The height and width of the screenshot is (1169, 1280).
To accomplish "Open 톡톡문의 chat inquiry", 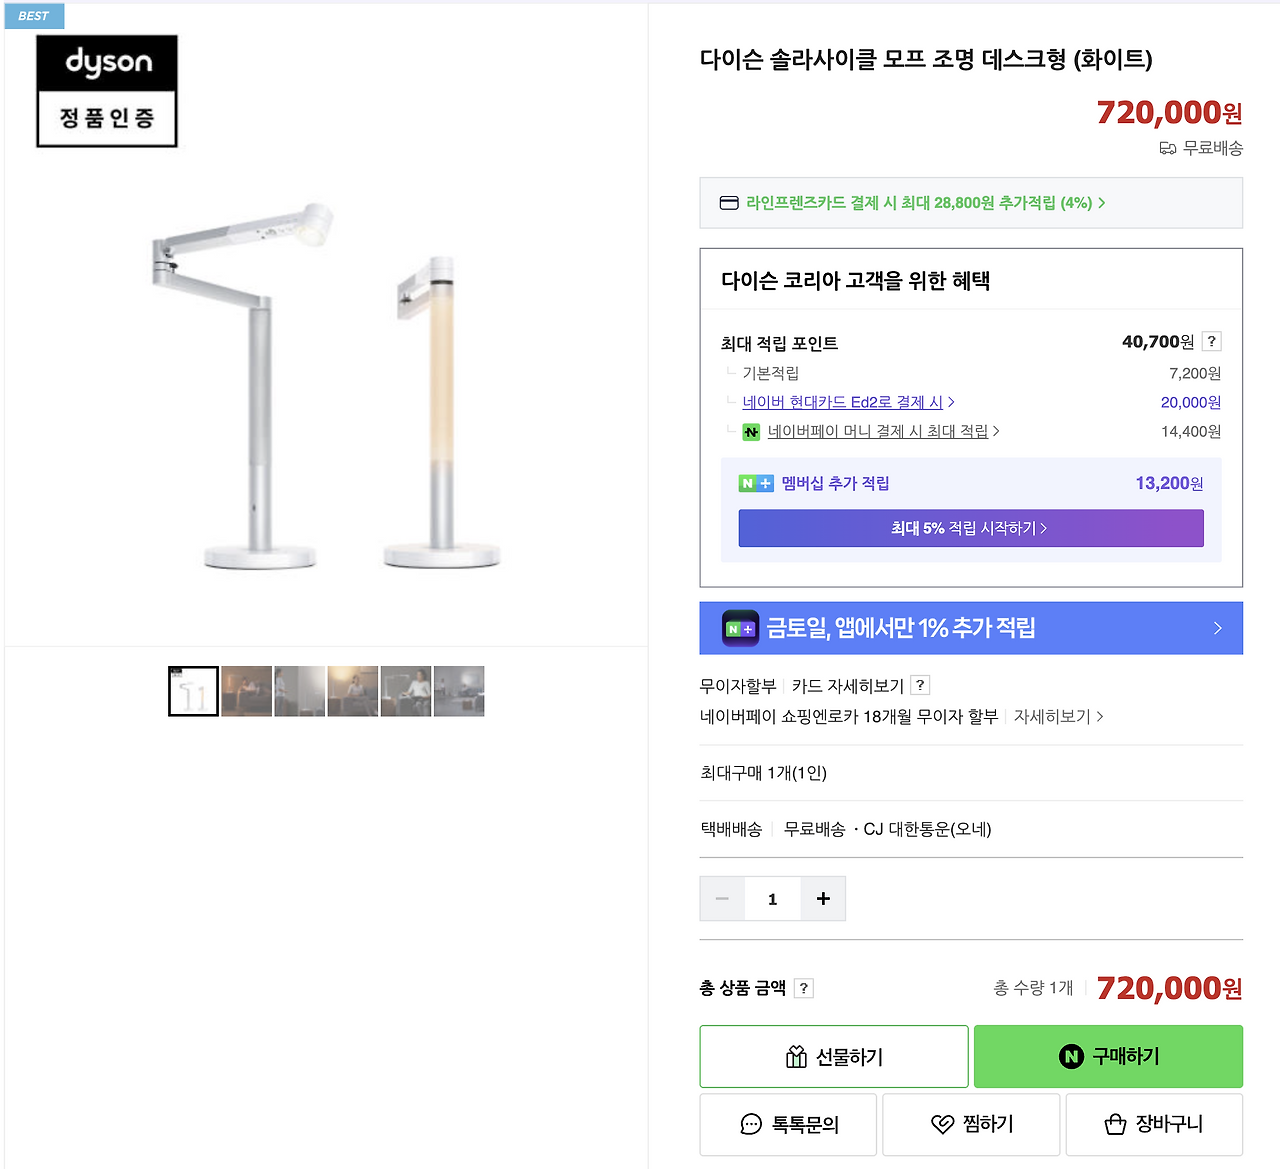I will click(788, 1124).
